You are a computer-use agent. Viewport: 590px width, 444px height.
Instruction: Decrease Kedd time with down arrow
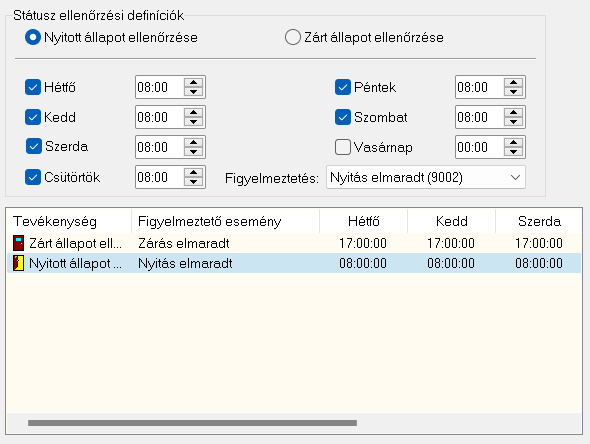pyautogui.click(x=193, y=122)
